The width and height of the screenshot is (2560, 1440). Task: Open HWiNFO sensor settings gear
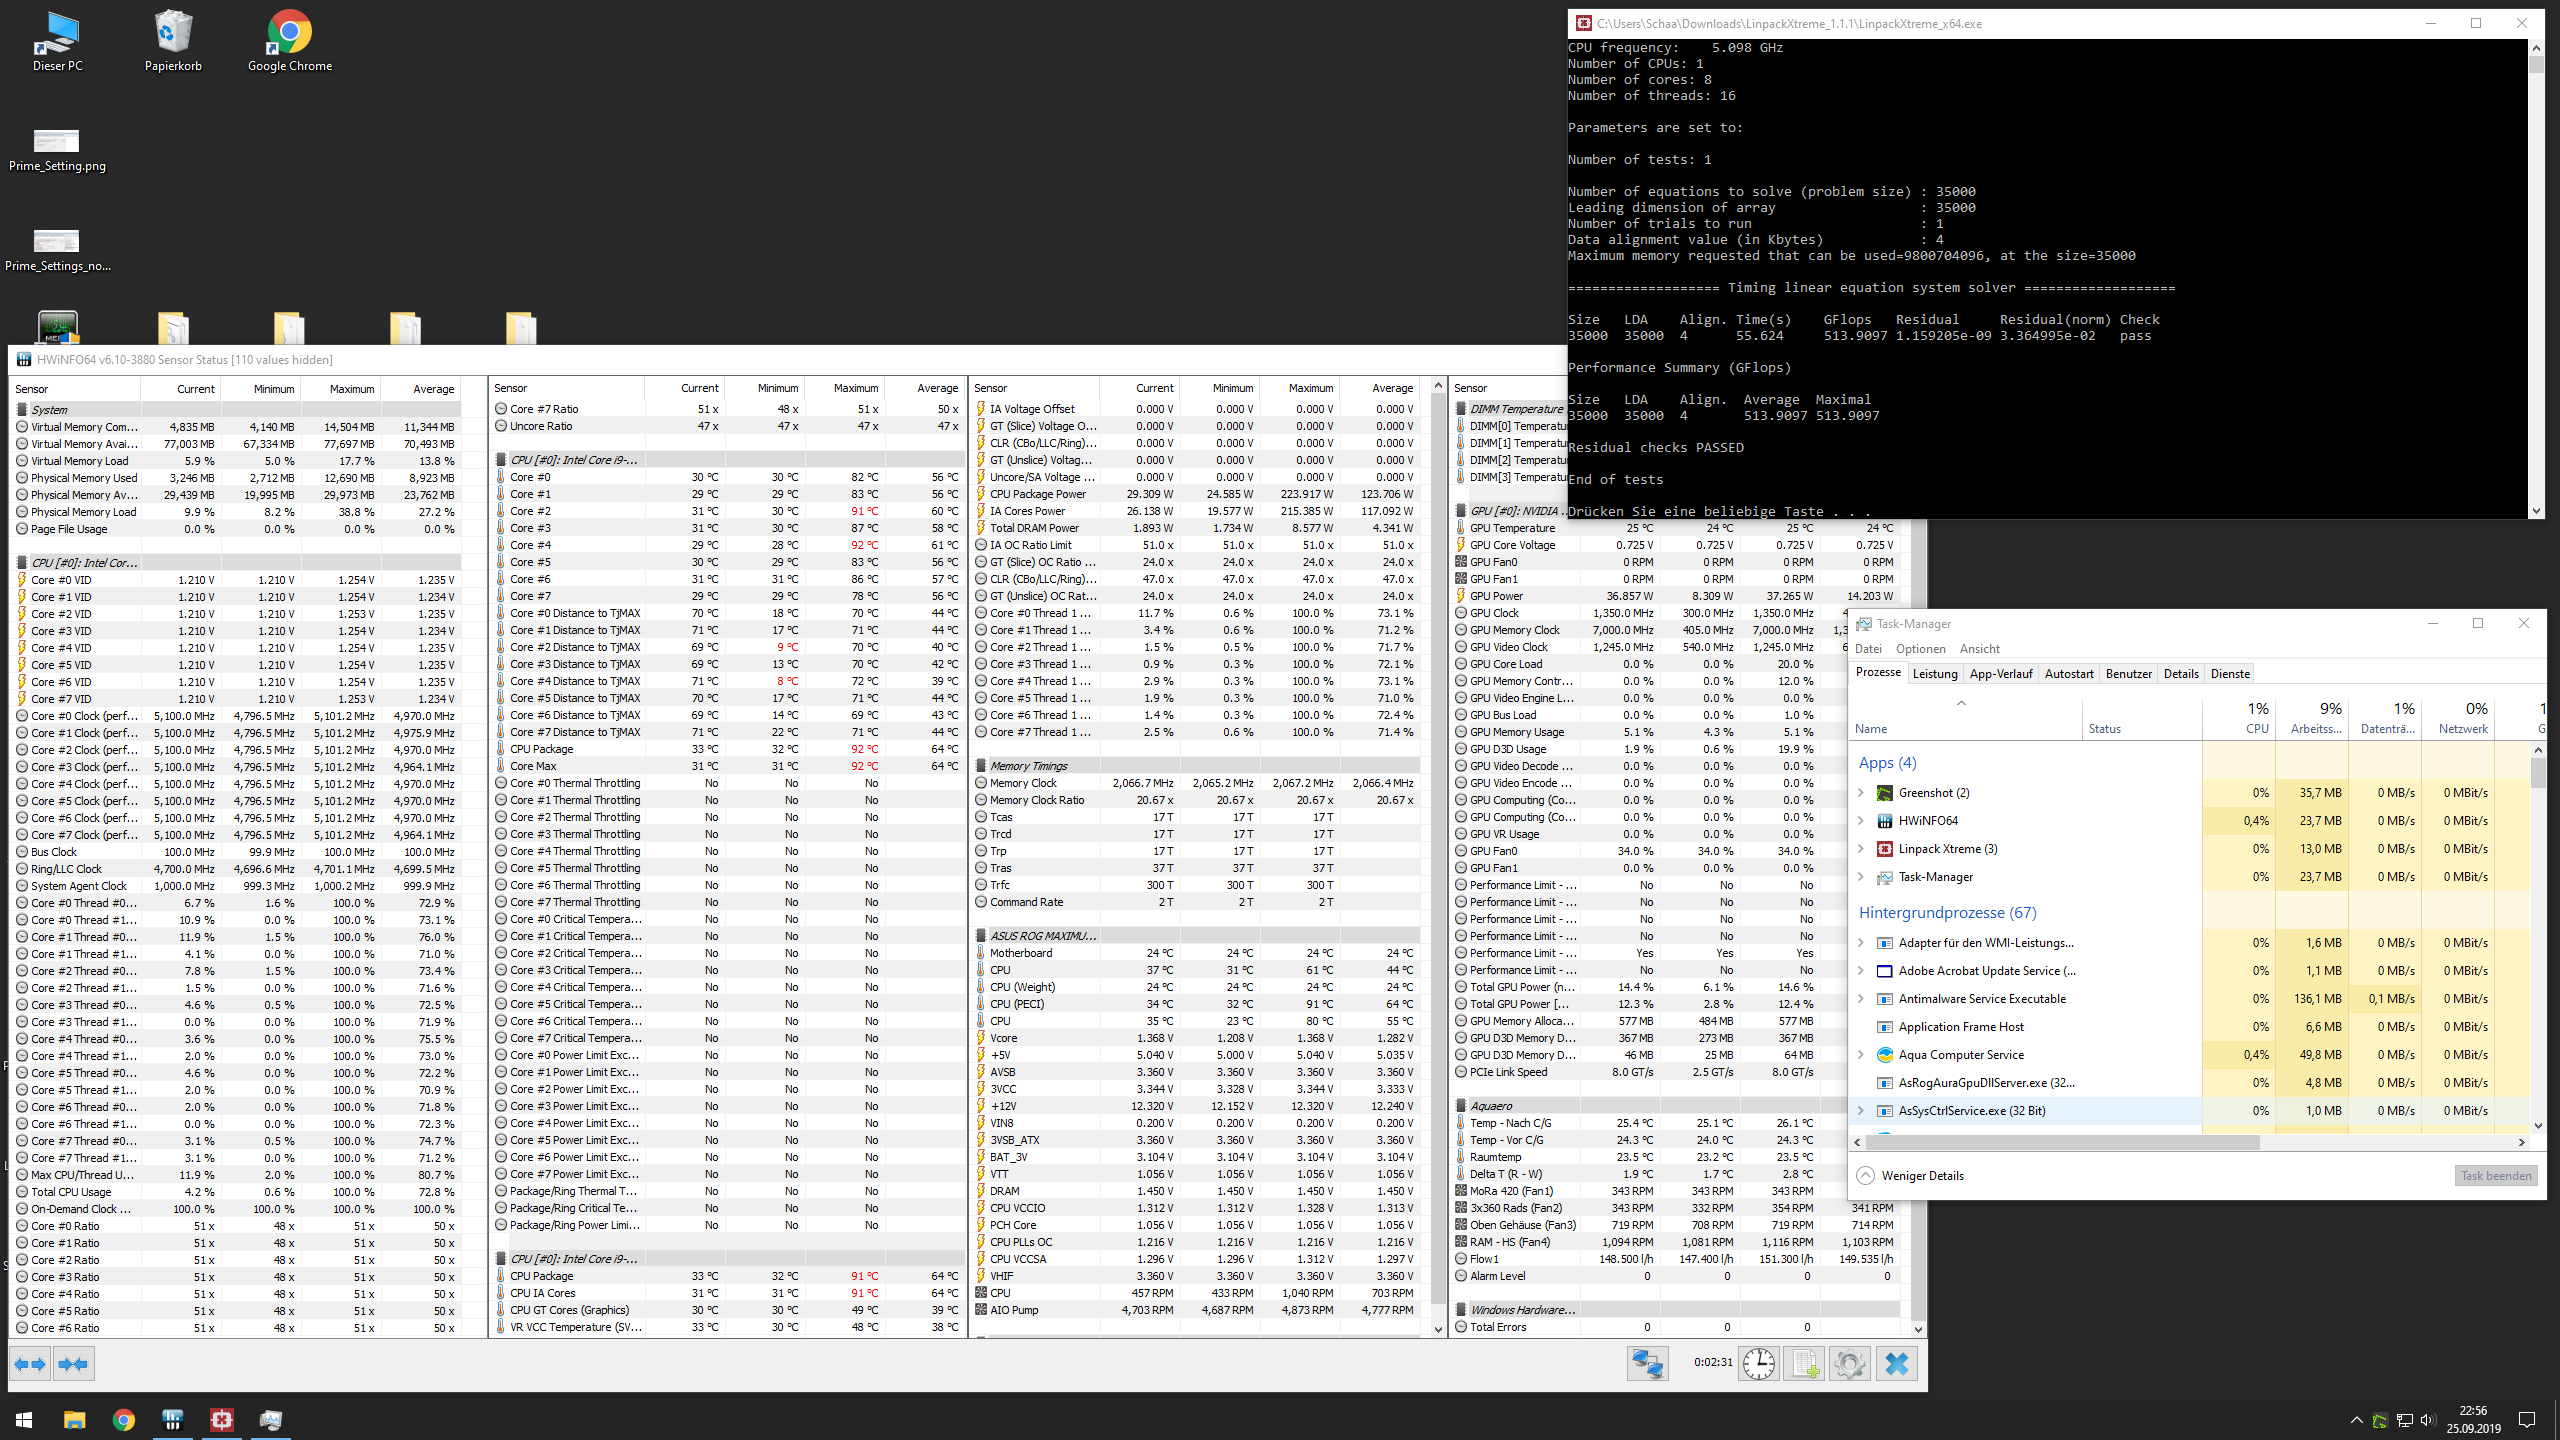click(x=1850, y=1364)
